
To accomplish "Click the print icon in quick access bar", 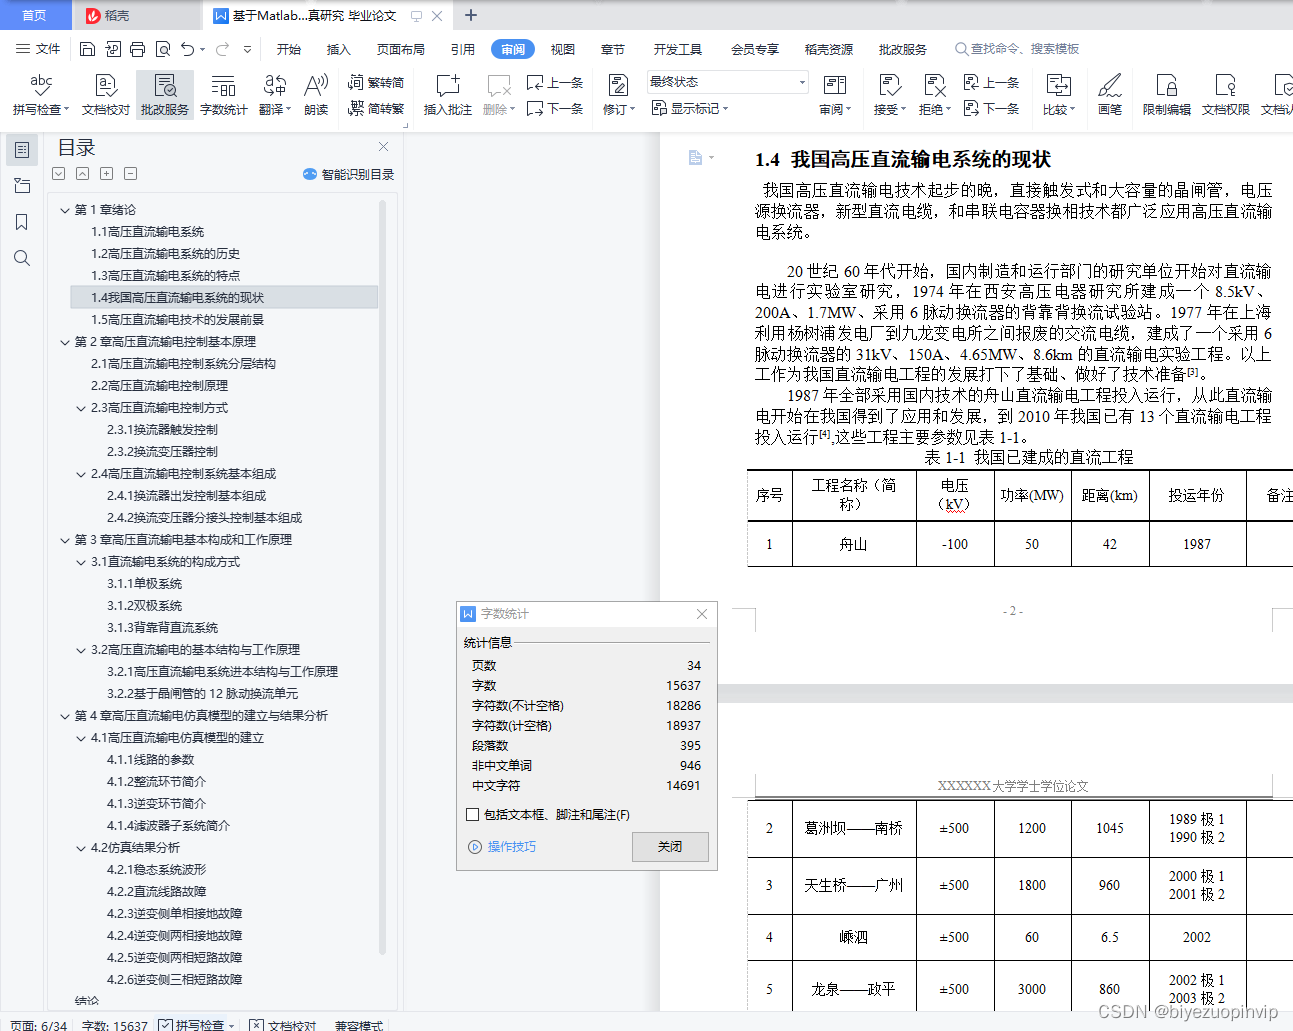I will 137,49.
